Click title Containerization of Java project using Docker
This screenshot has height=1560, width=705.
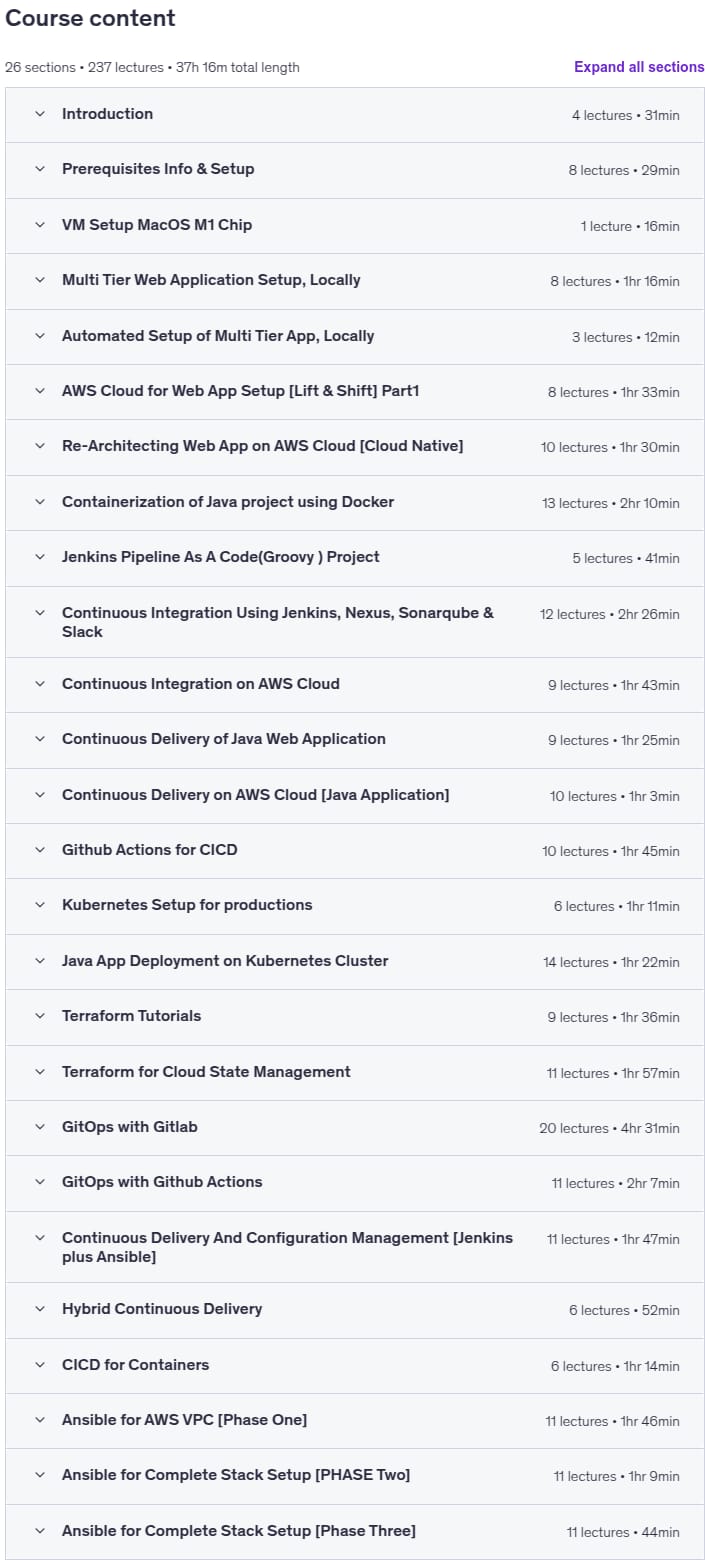pos(228,502)
